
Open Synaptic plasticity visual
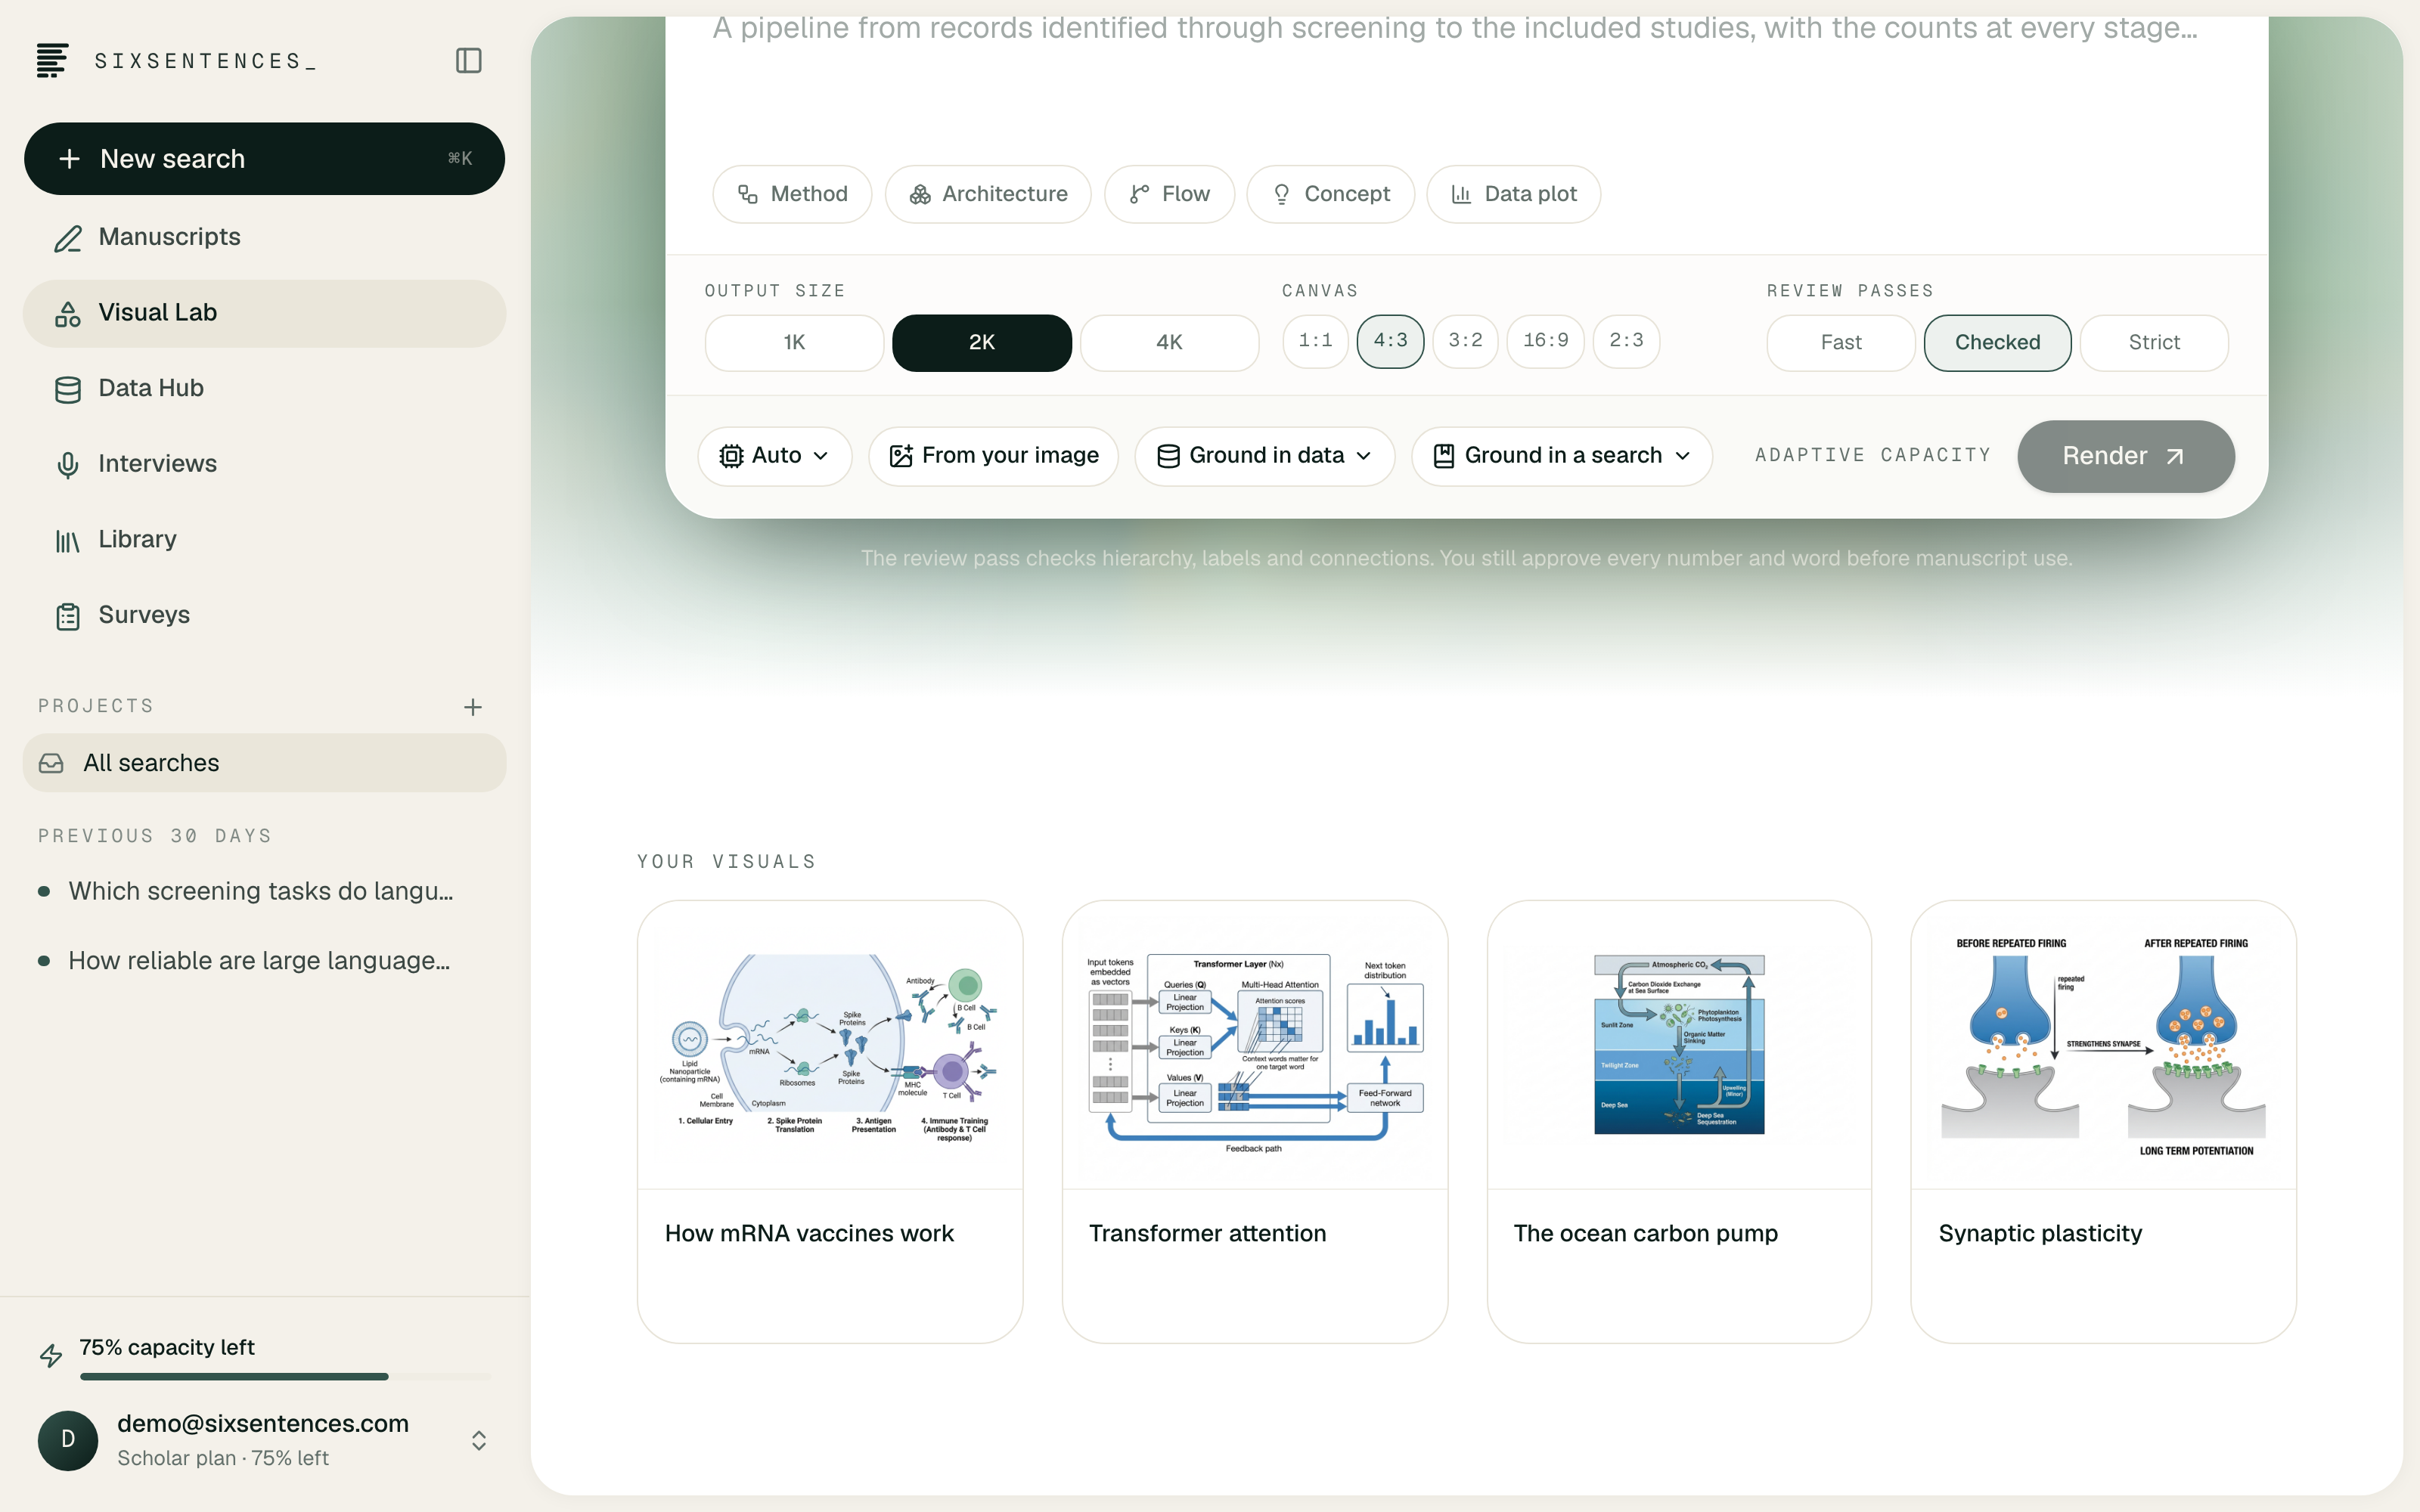2103,1122
